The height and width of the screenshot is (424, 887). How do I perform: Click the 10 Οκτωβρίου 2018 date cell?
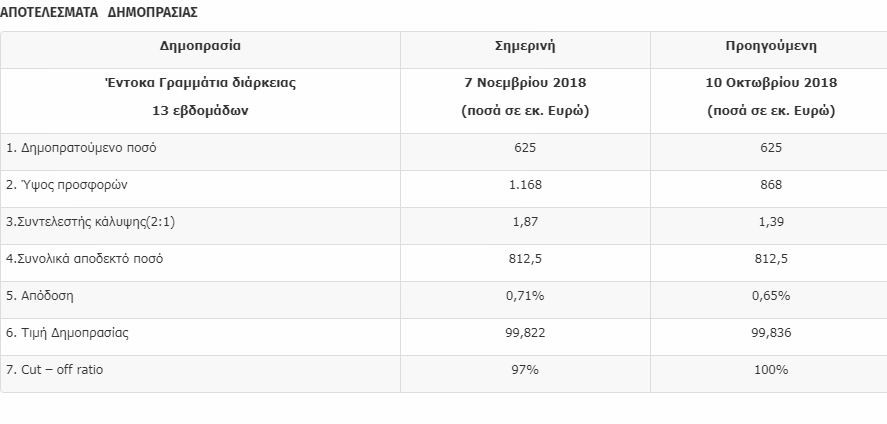pyautogui.click(x=771, y=83)
